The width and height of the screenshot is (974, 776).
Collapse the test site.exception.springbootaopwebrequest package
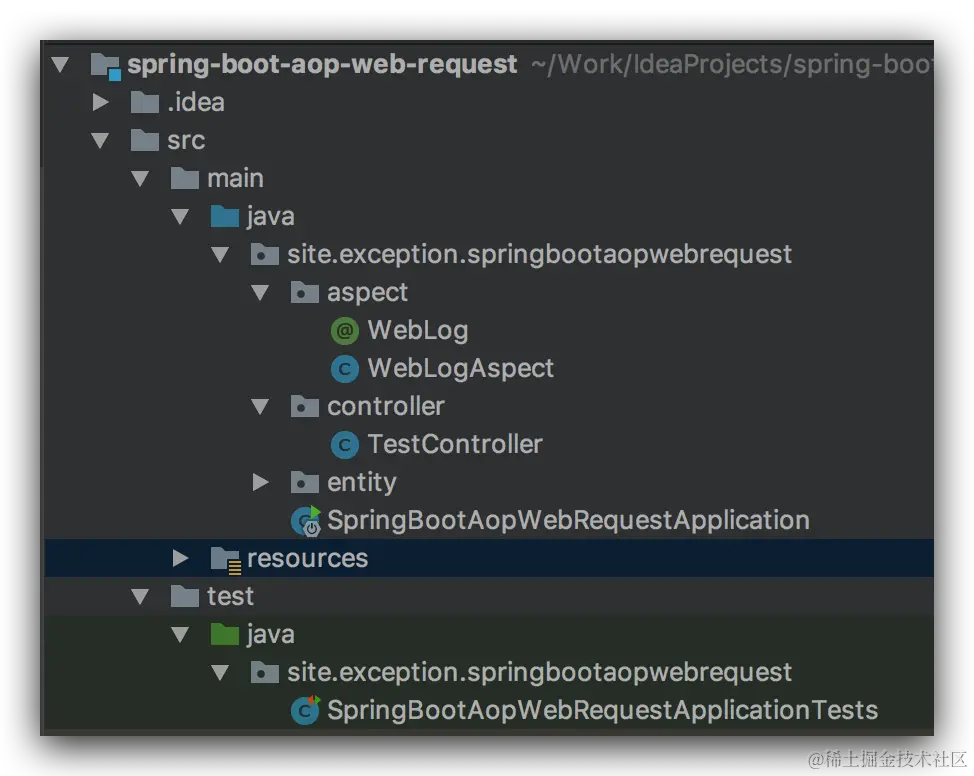tap(220, 673)
